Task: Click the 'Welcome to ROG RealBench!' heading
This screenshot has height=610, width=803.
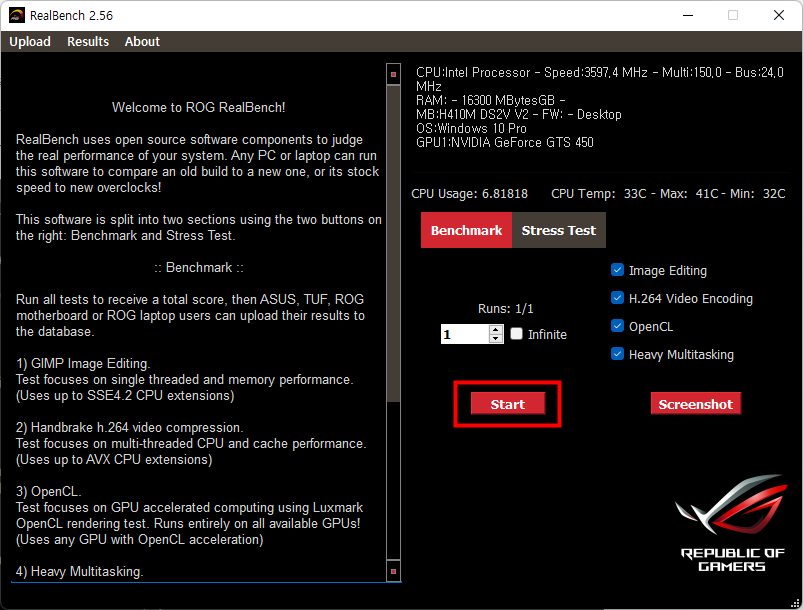Action: tap(199, 108)
